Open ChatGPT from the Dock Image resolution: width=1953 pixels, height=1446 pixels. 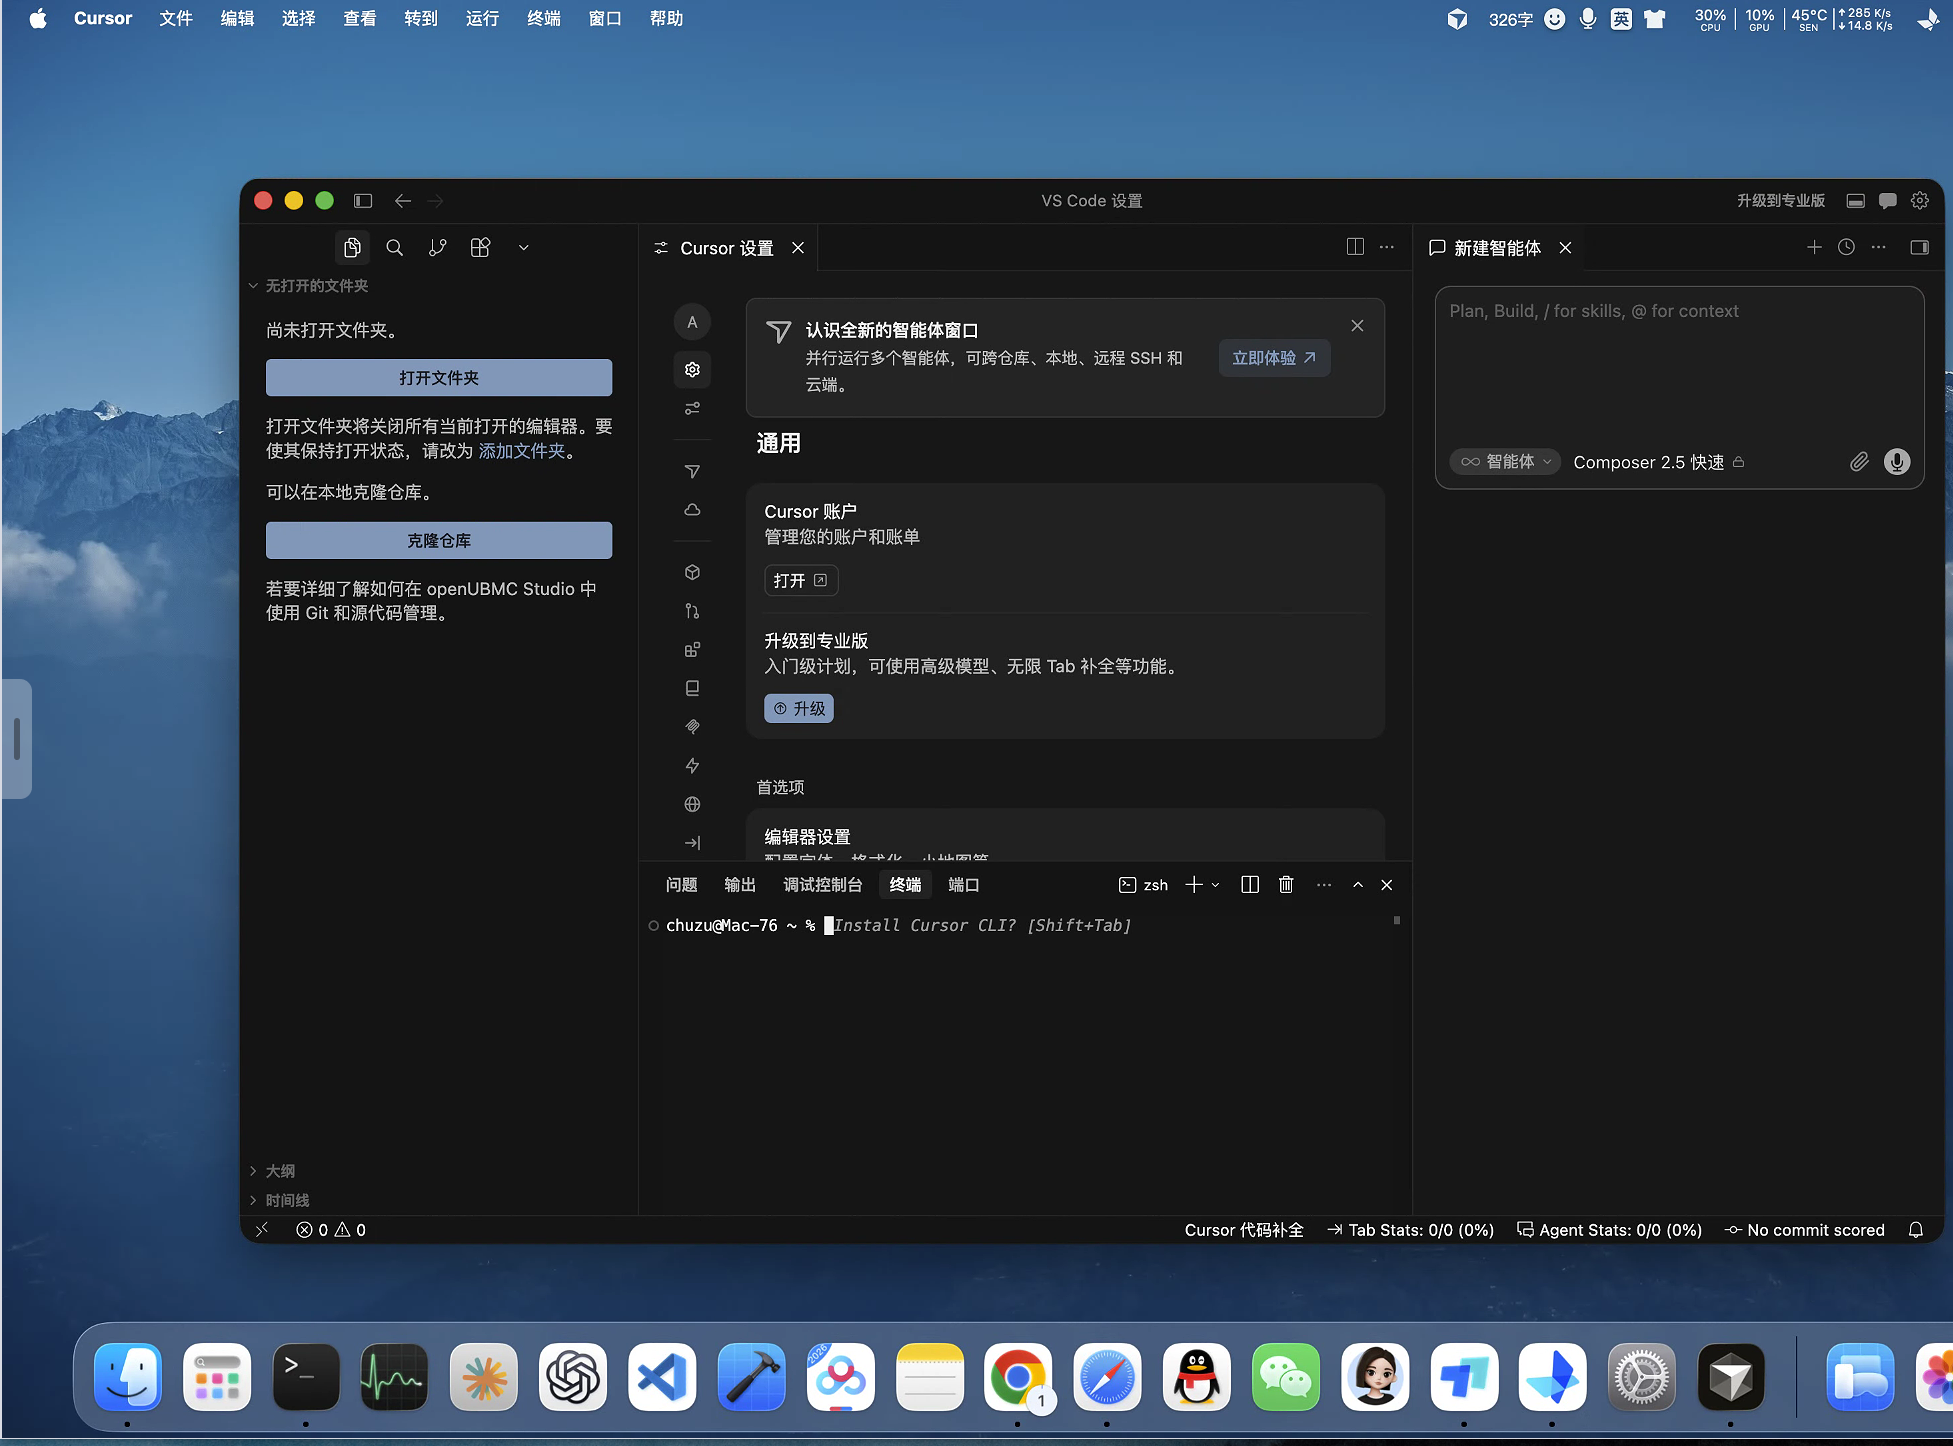point(573,1377)
